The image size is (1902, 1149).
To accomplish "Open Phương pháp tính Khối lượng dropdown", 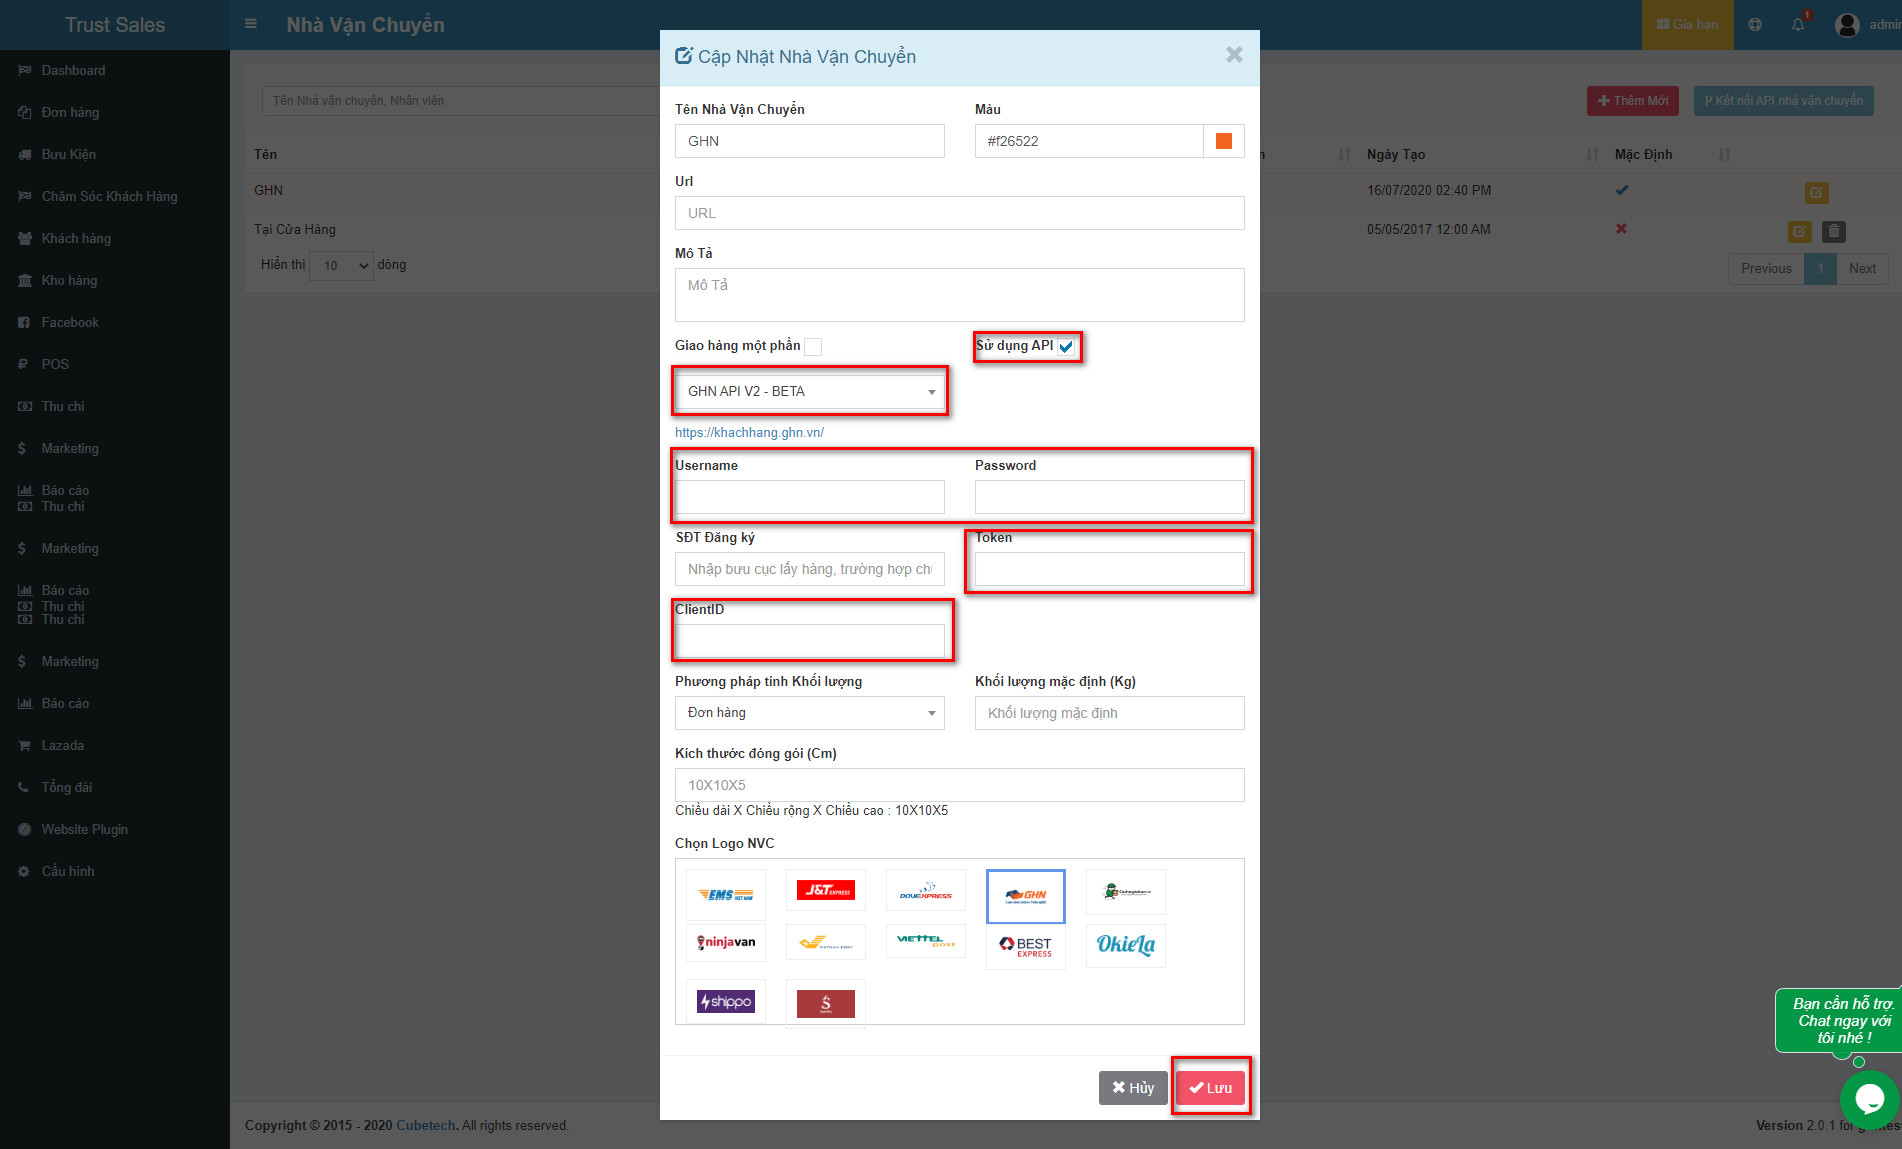I will point(810,713).
